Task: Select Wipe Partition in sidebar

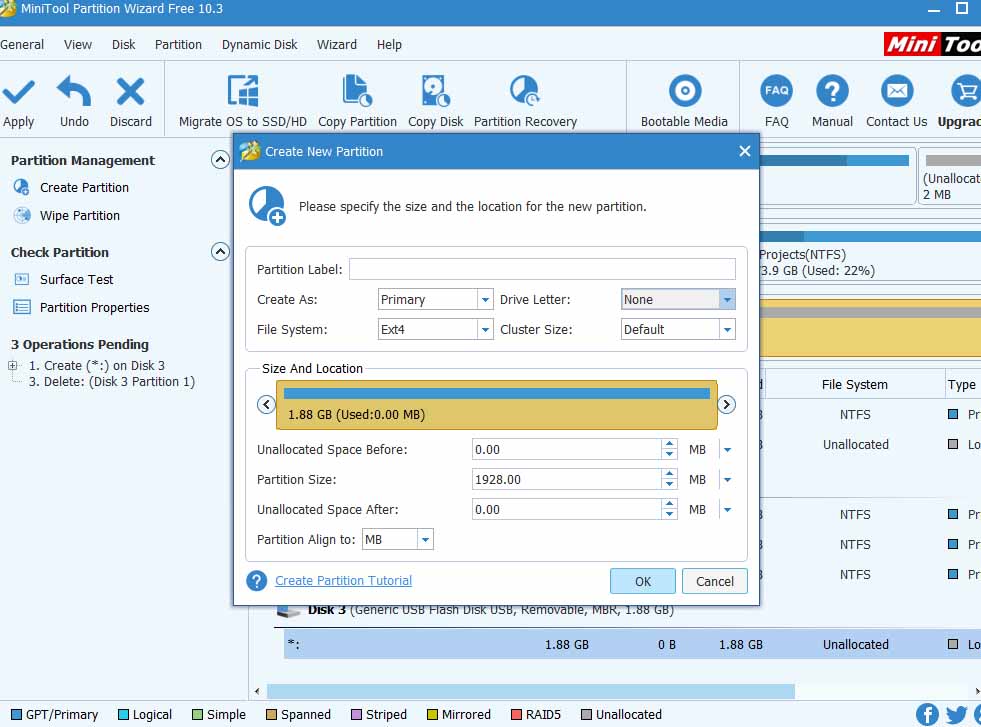Action: coord(79,216)
